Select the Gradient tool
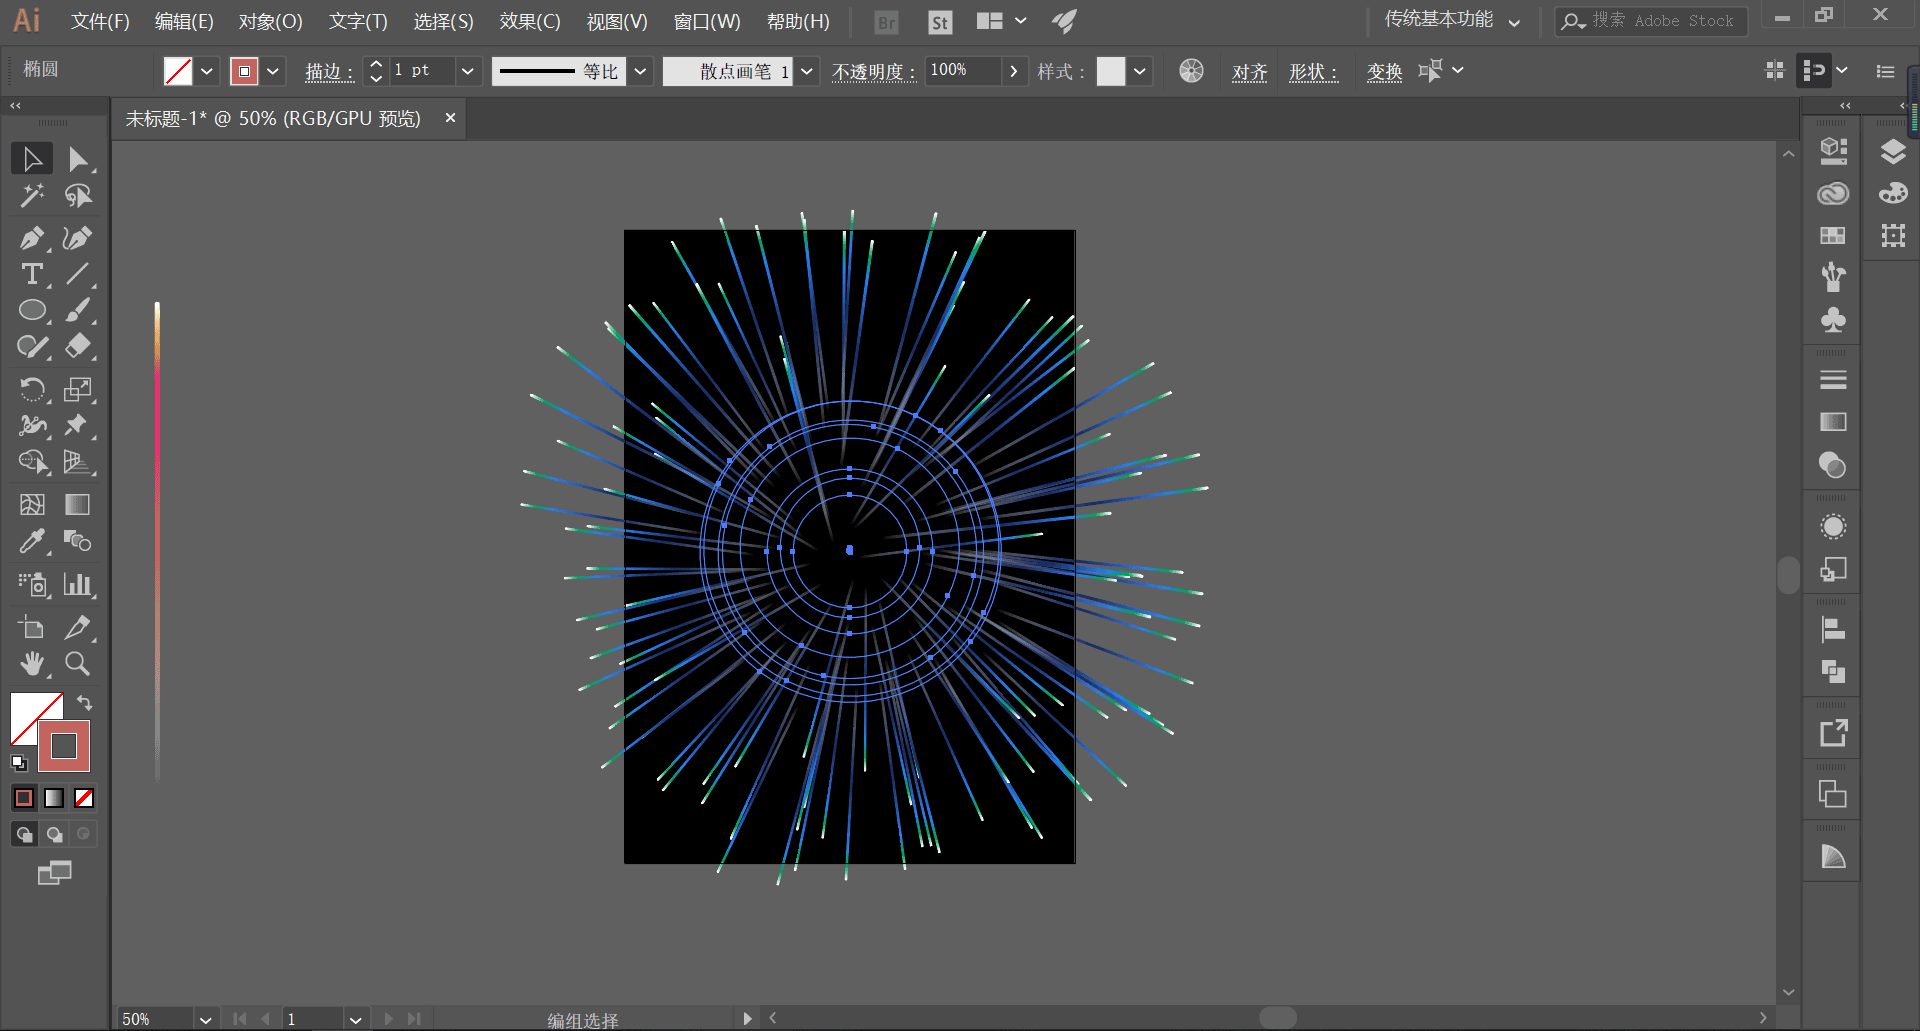This screenshot has width=1920, height=1031. click(77, 505)
